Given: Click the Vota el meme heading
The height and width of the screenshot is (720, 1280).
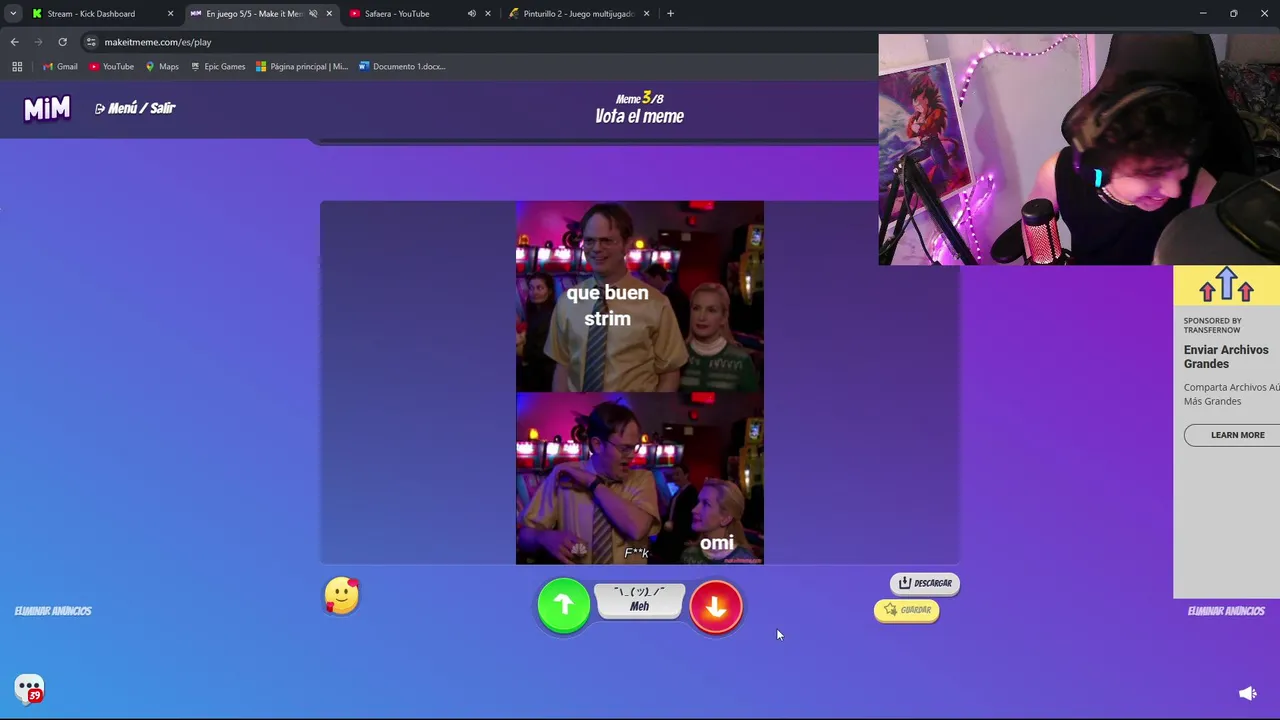Looking at the screenshot, I should pyautogui.click(x=639, y=116).
